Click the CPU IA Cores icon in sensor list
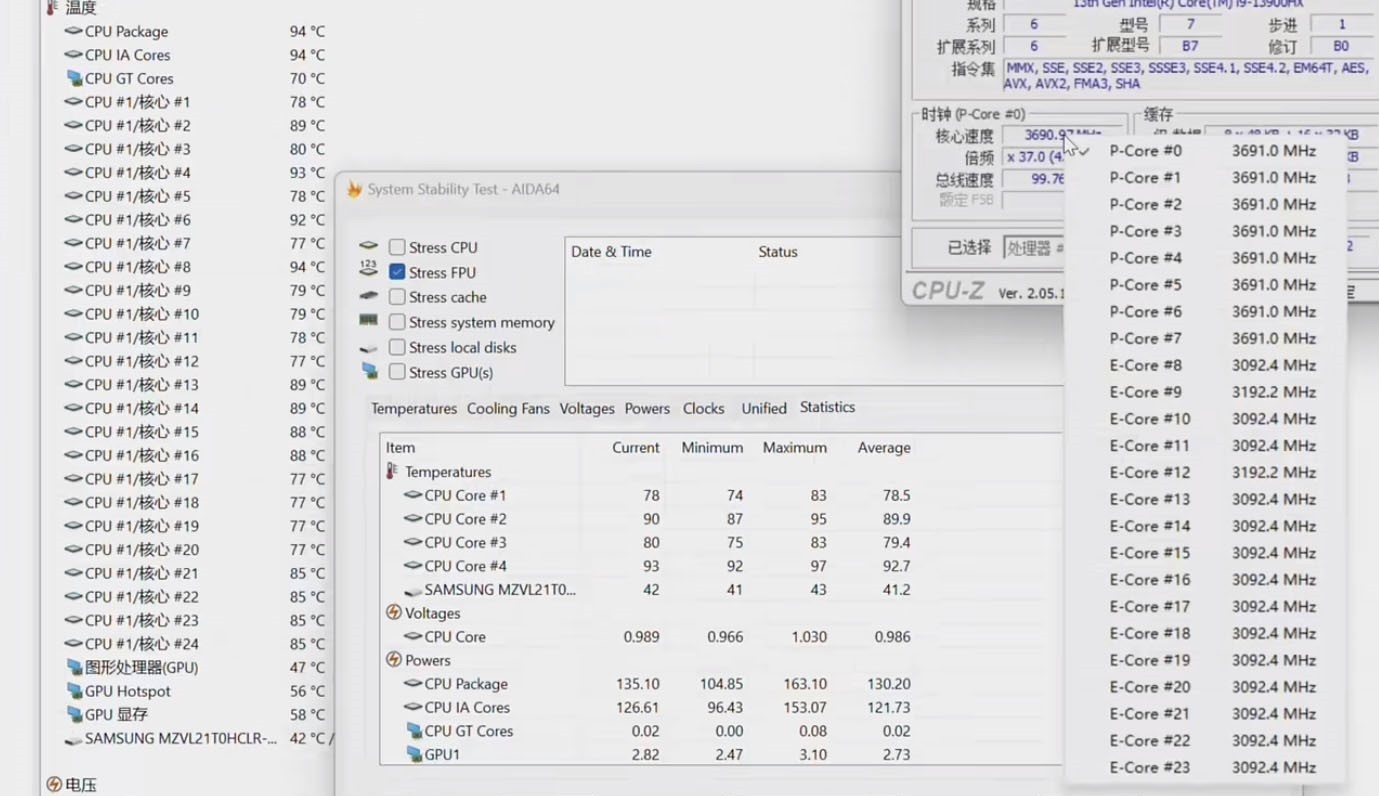Viewport: 1379px width, 796px height. (x=73, y=55)
